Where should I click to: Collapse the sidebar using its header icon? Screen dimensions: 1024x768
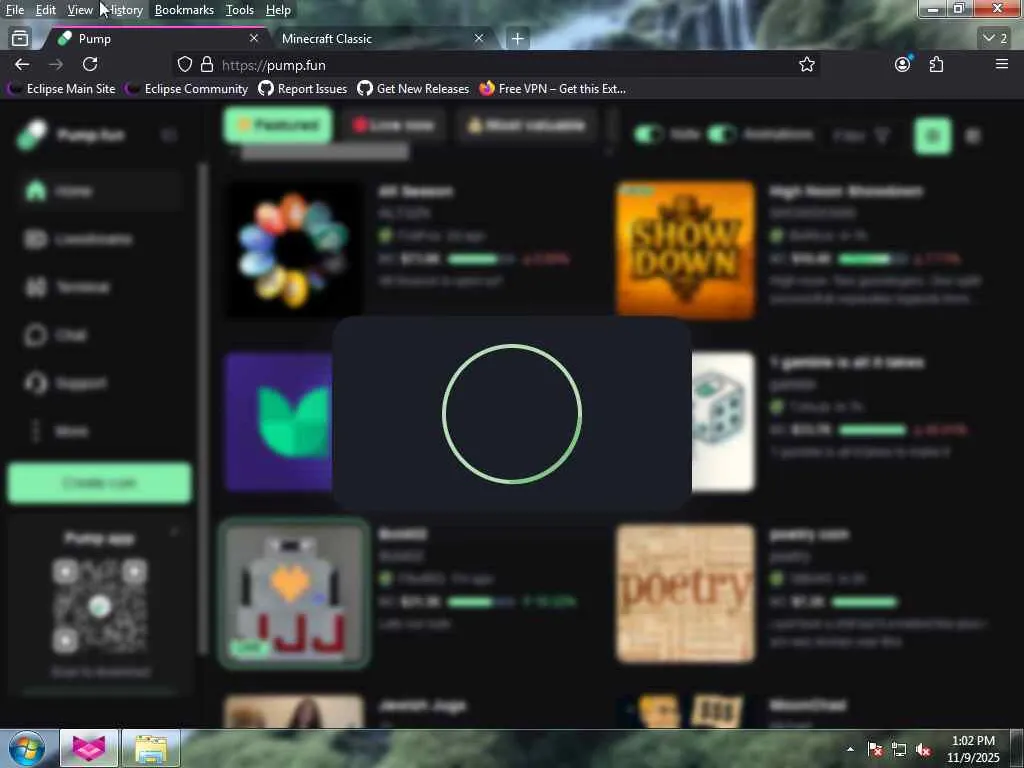pyautogui.click(x=169, y=135)
